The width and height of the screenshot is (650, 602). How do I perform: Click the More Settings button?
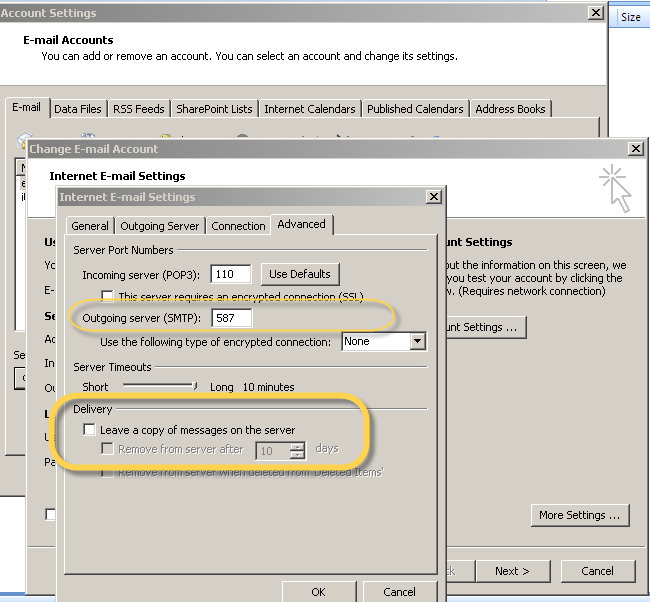pos(580,515)
